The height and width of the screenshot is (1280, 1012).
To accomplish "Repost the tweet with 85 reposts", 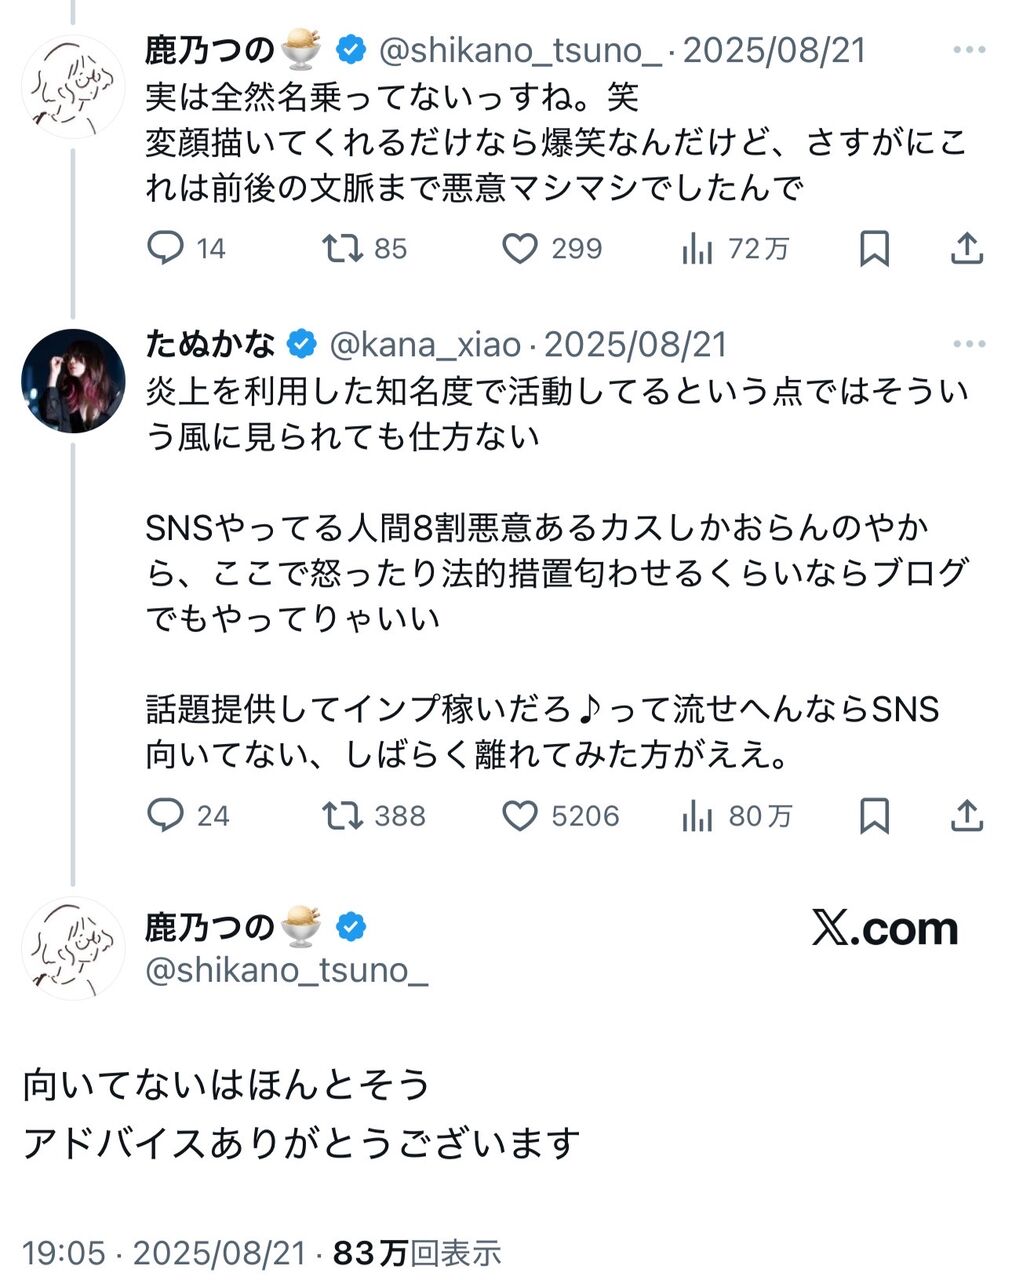I will 342,248.
